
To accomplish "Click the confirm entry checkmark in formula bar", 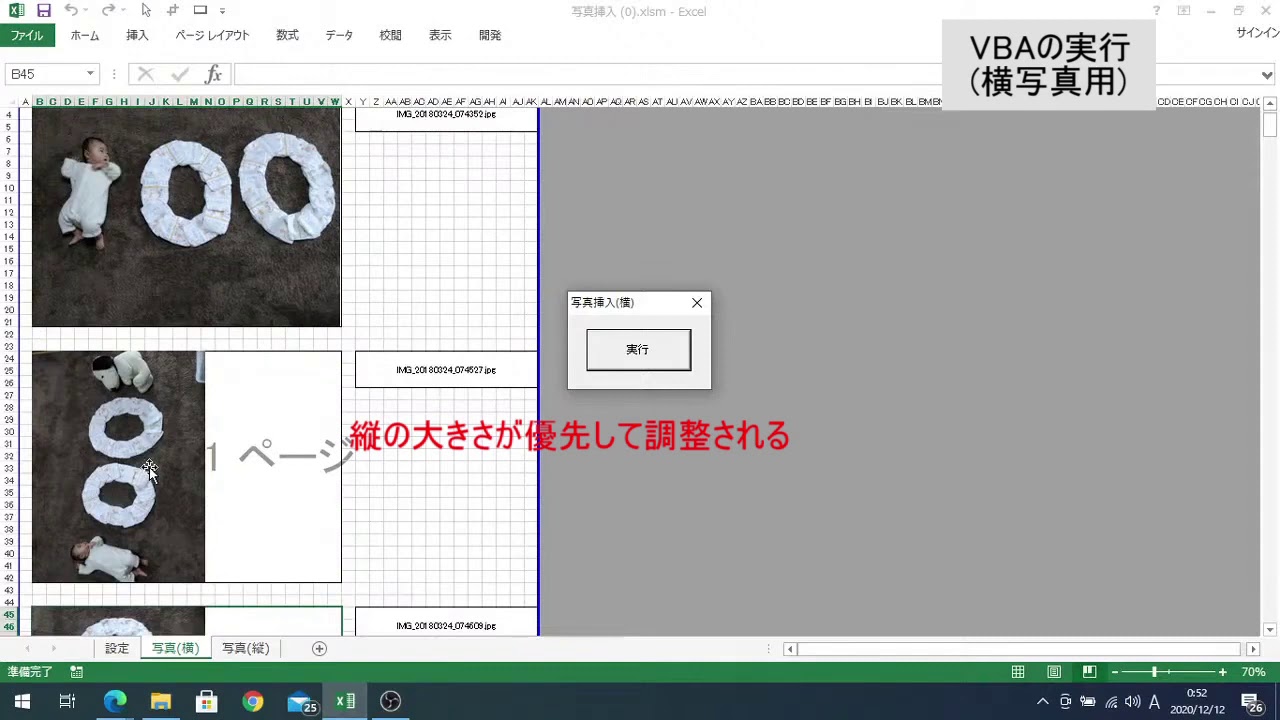I will [x=180, y=74].
